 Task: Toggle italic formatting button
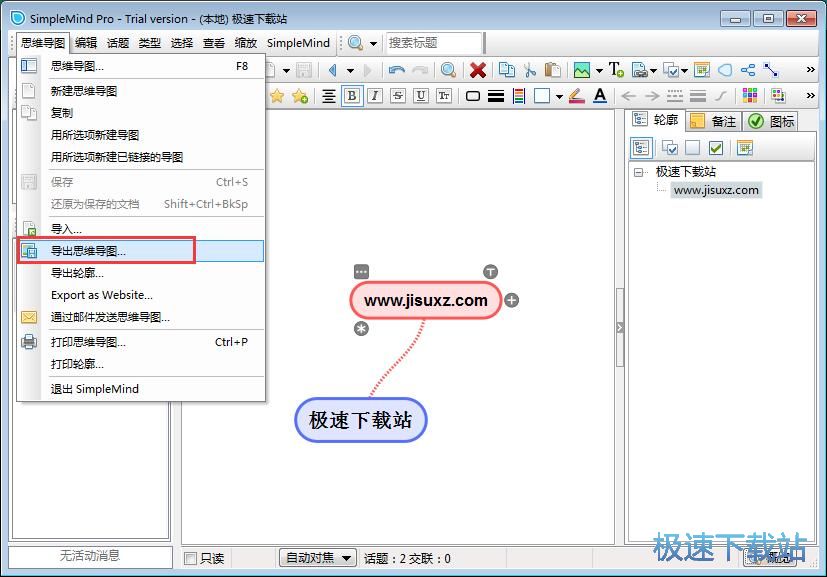point(374,96)
